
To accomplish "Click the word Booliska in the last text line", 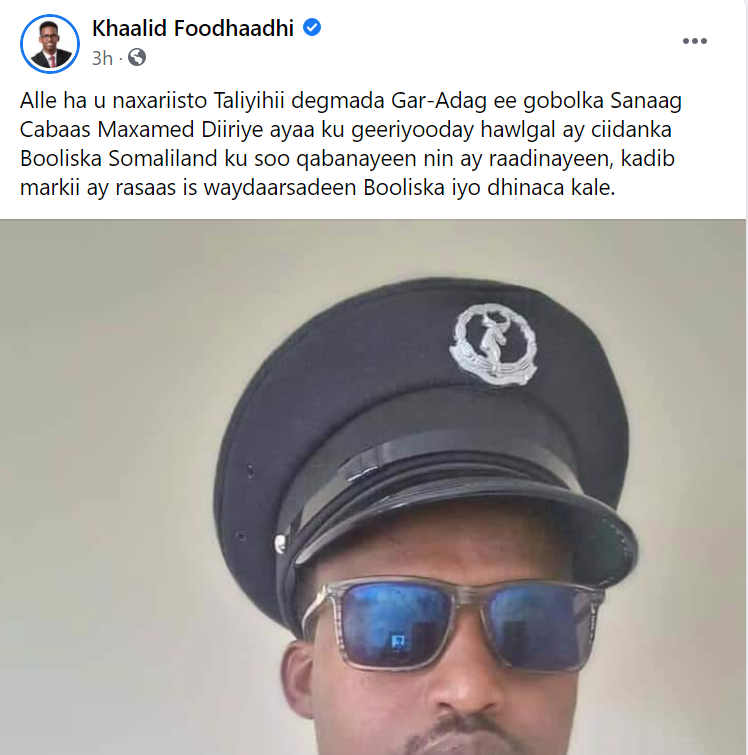I will [x=404, y=187].
